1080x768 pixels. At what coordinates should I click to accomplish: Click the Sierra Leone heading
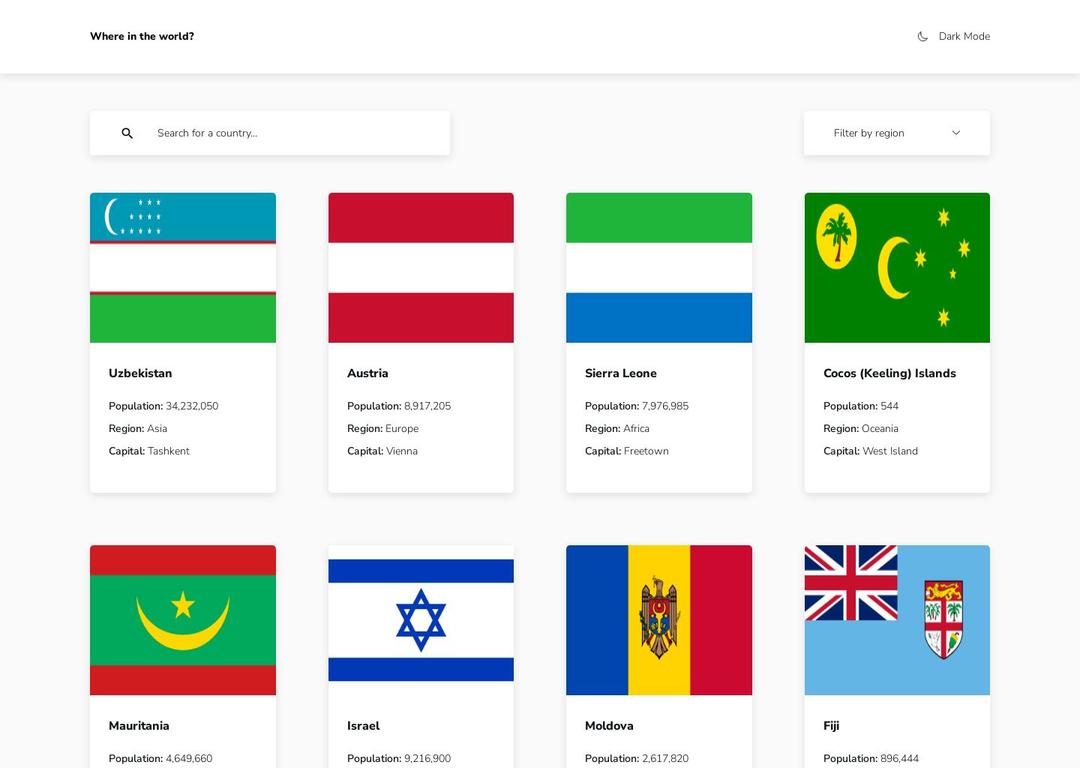[621, 373]
